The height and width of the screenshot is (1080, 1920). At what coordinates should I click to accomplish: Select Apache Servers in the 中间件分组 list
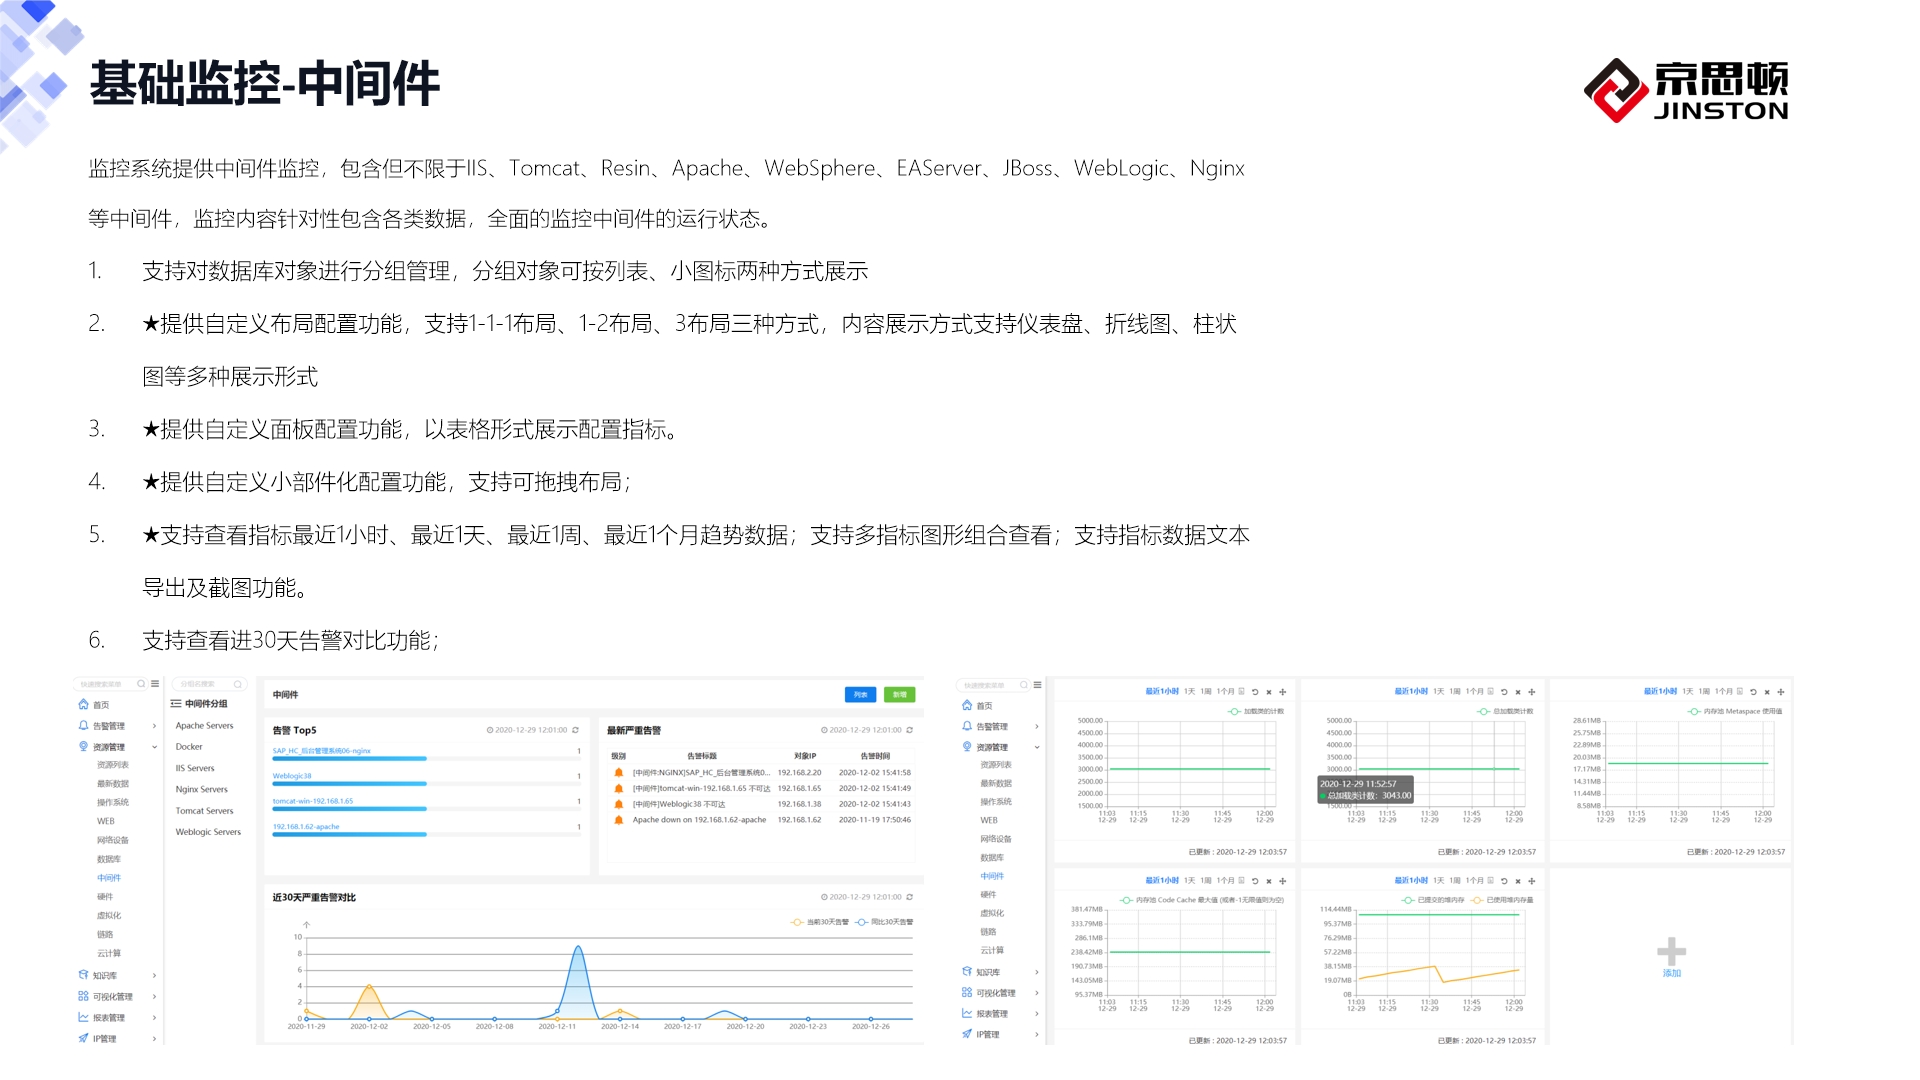(x=204, y=726)
